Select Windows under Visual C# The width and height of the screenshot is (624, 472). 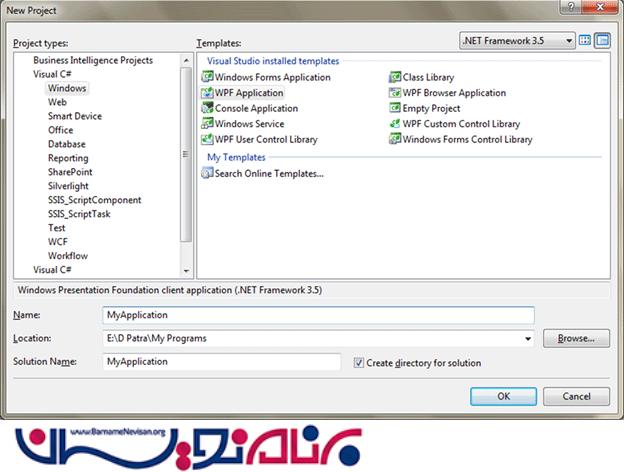tap(67, 88)
